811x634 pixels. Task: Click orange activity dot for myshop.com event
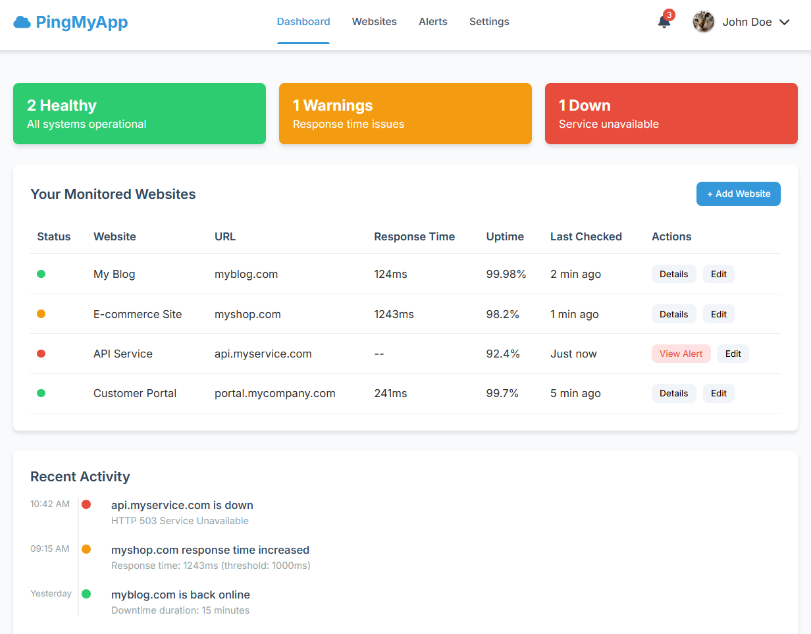coord(86,549)
